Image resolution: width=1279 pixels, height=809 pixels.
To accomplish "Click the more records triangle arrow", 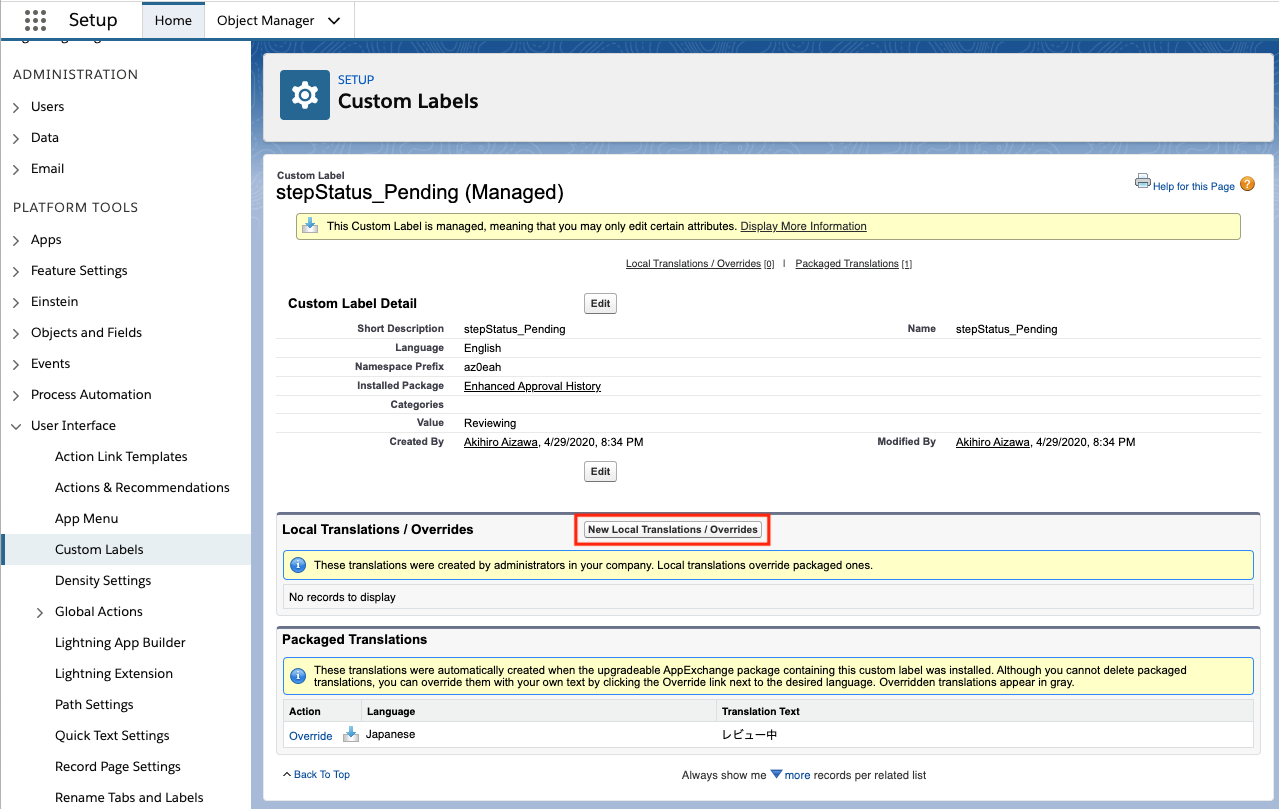I will [776, 774].
